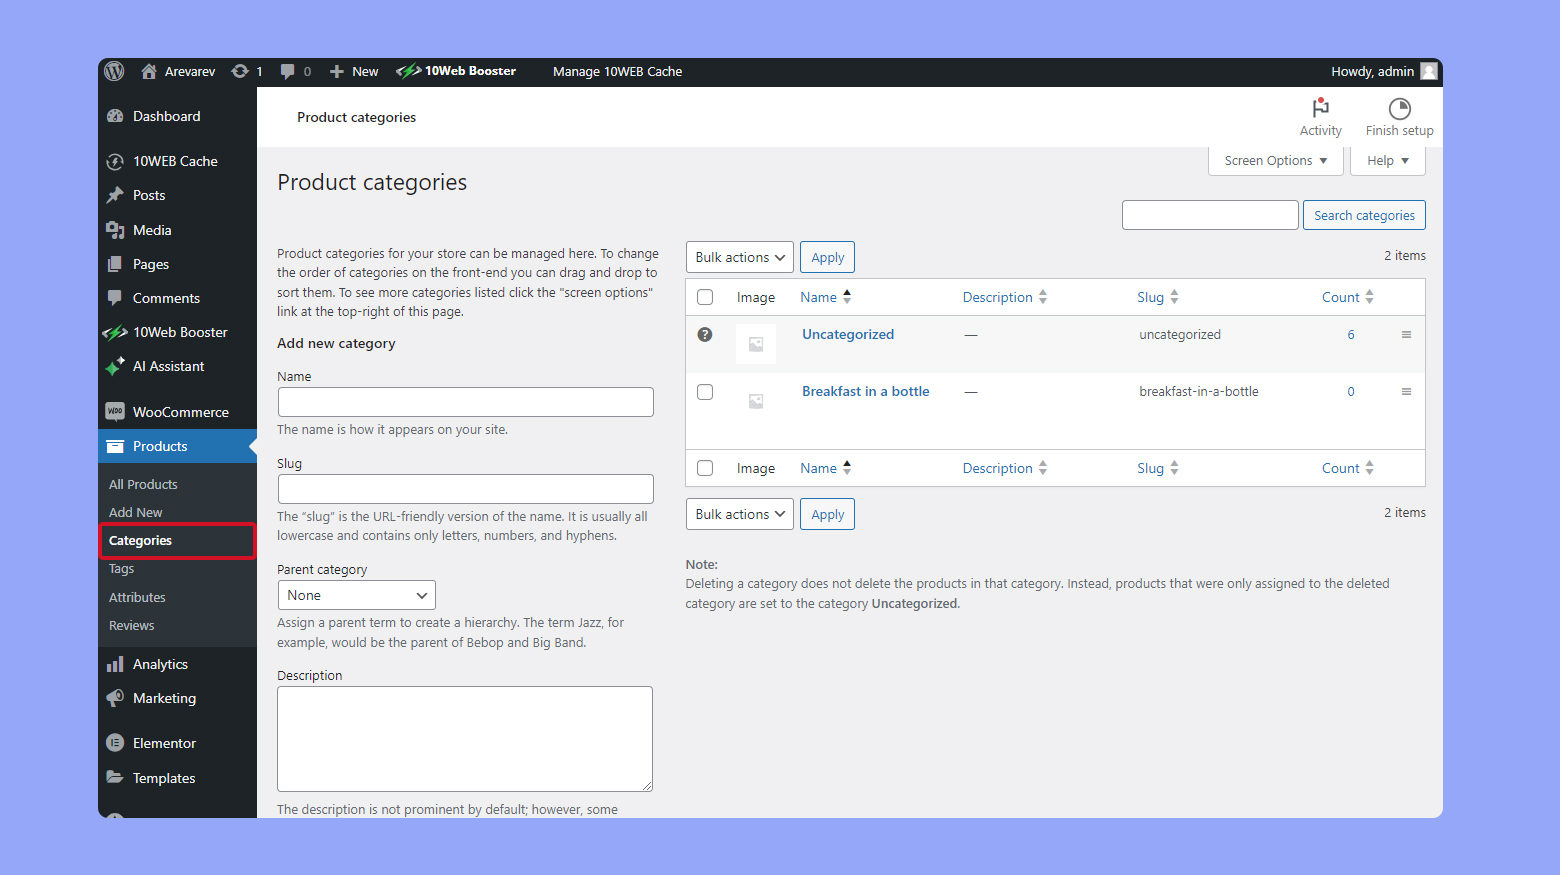Open the Bulk actions dropdown
The image size is (1560, 875).
point(739,257)
